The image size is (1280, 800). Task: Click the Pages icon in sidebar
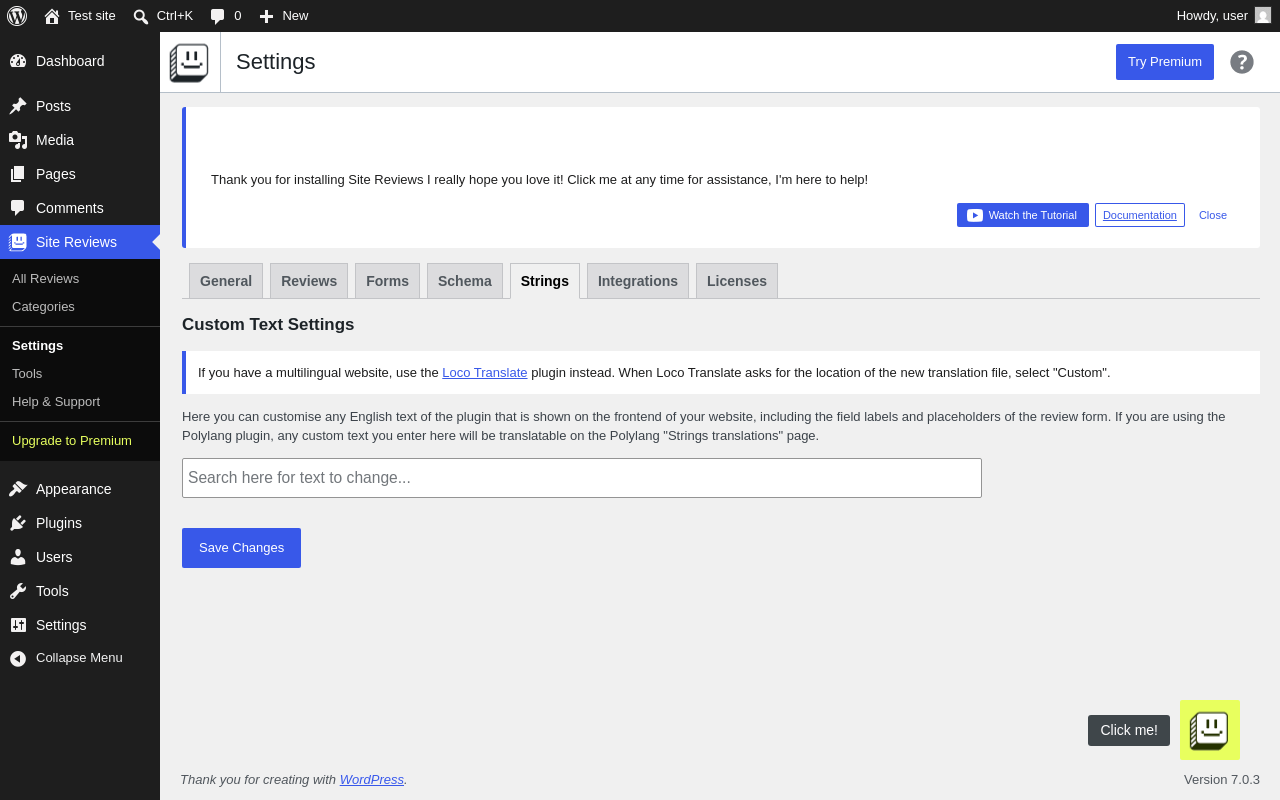click(18, 174)
